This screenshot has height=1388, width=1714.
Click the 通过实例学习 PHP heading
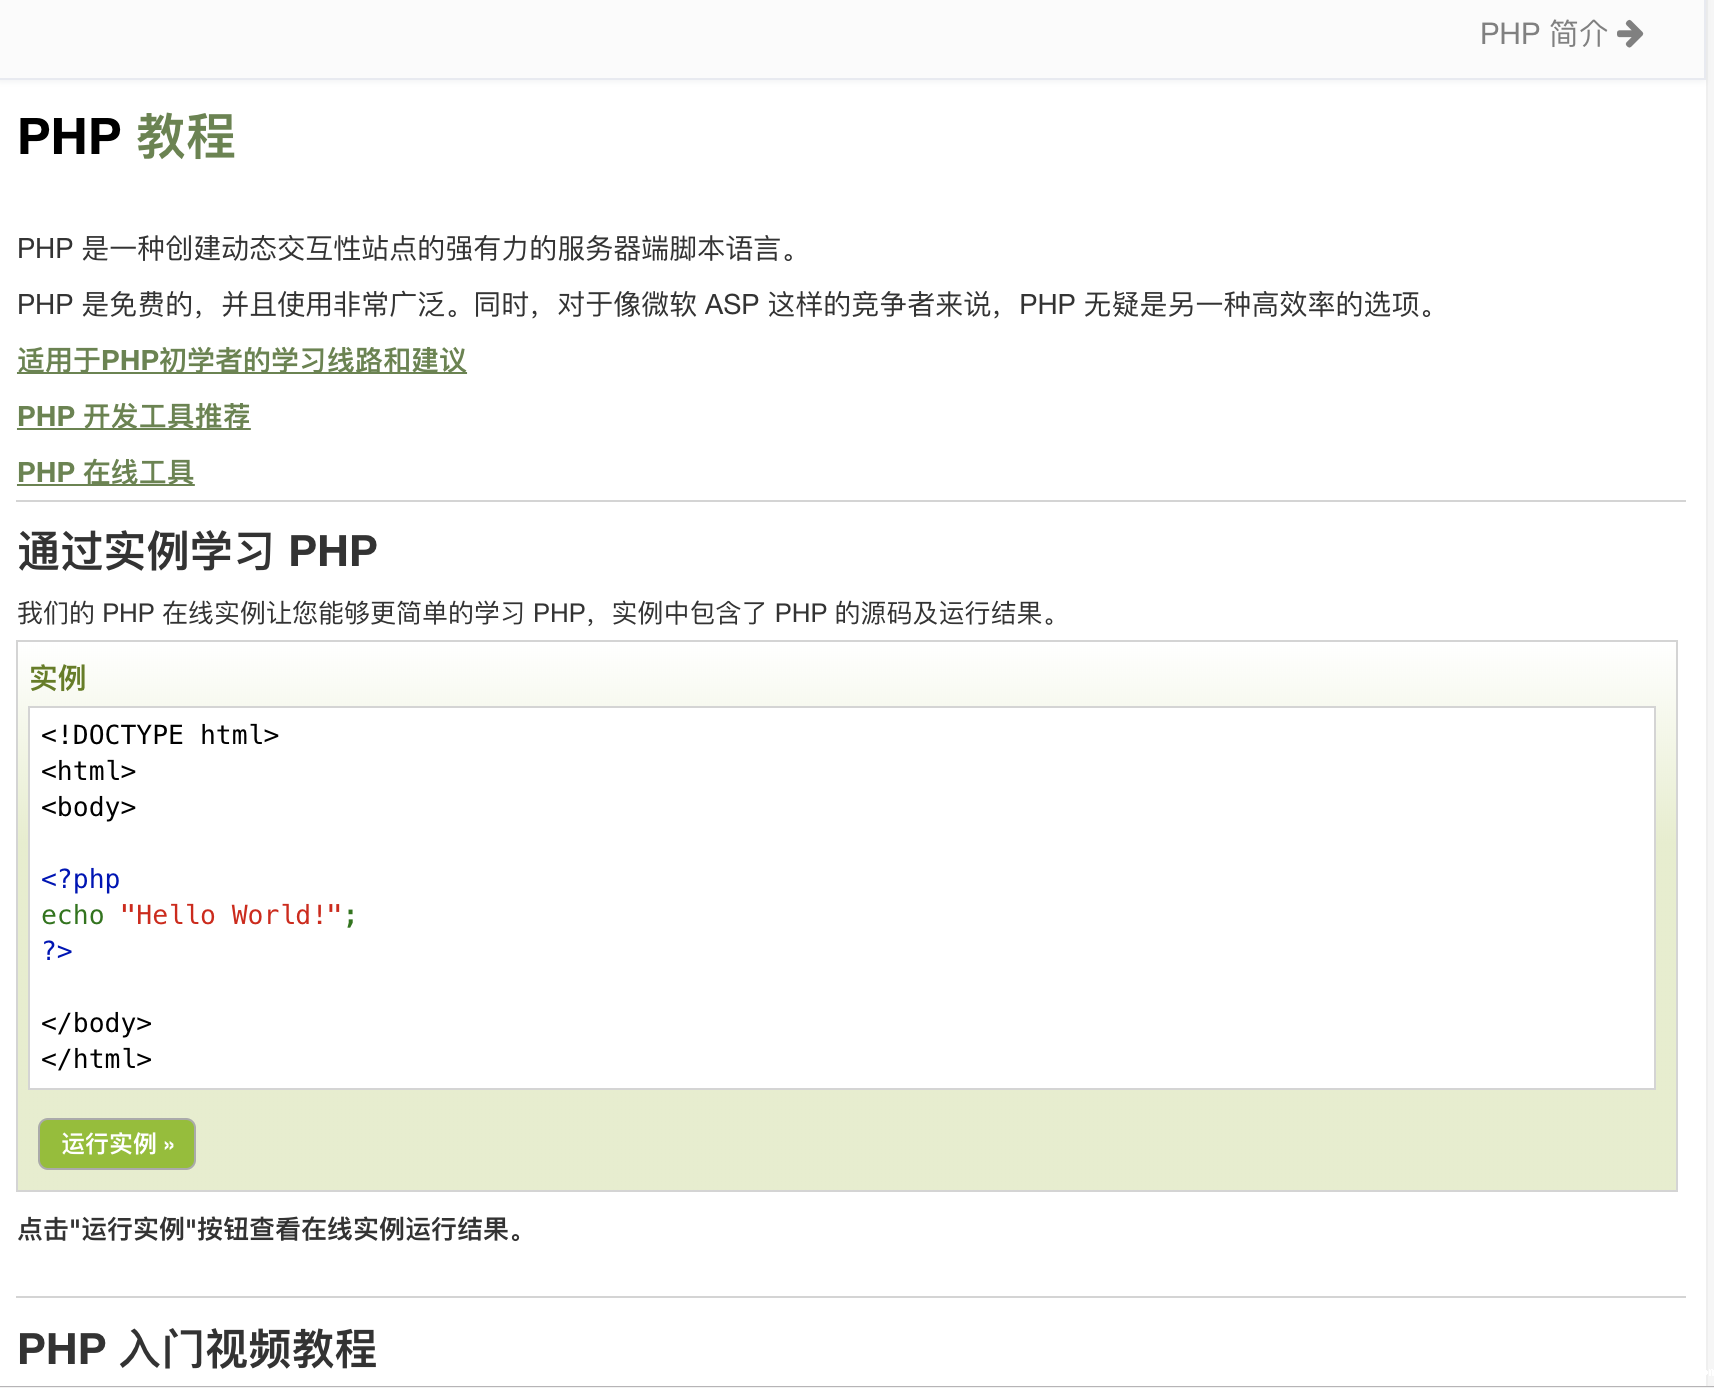click(197, 551)
